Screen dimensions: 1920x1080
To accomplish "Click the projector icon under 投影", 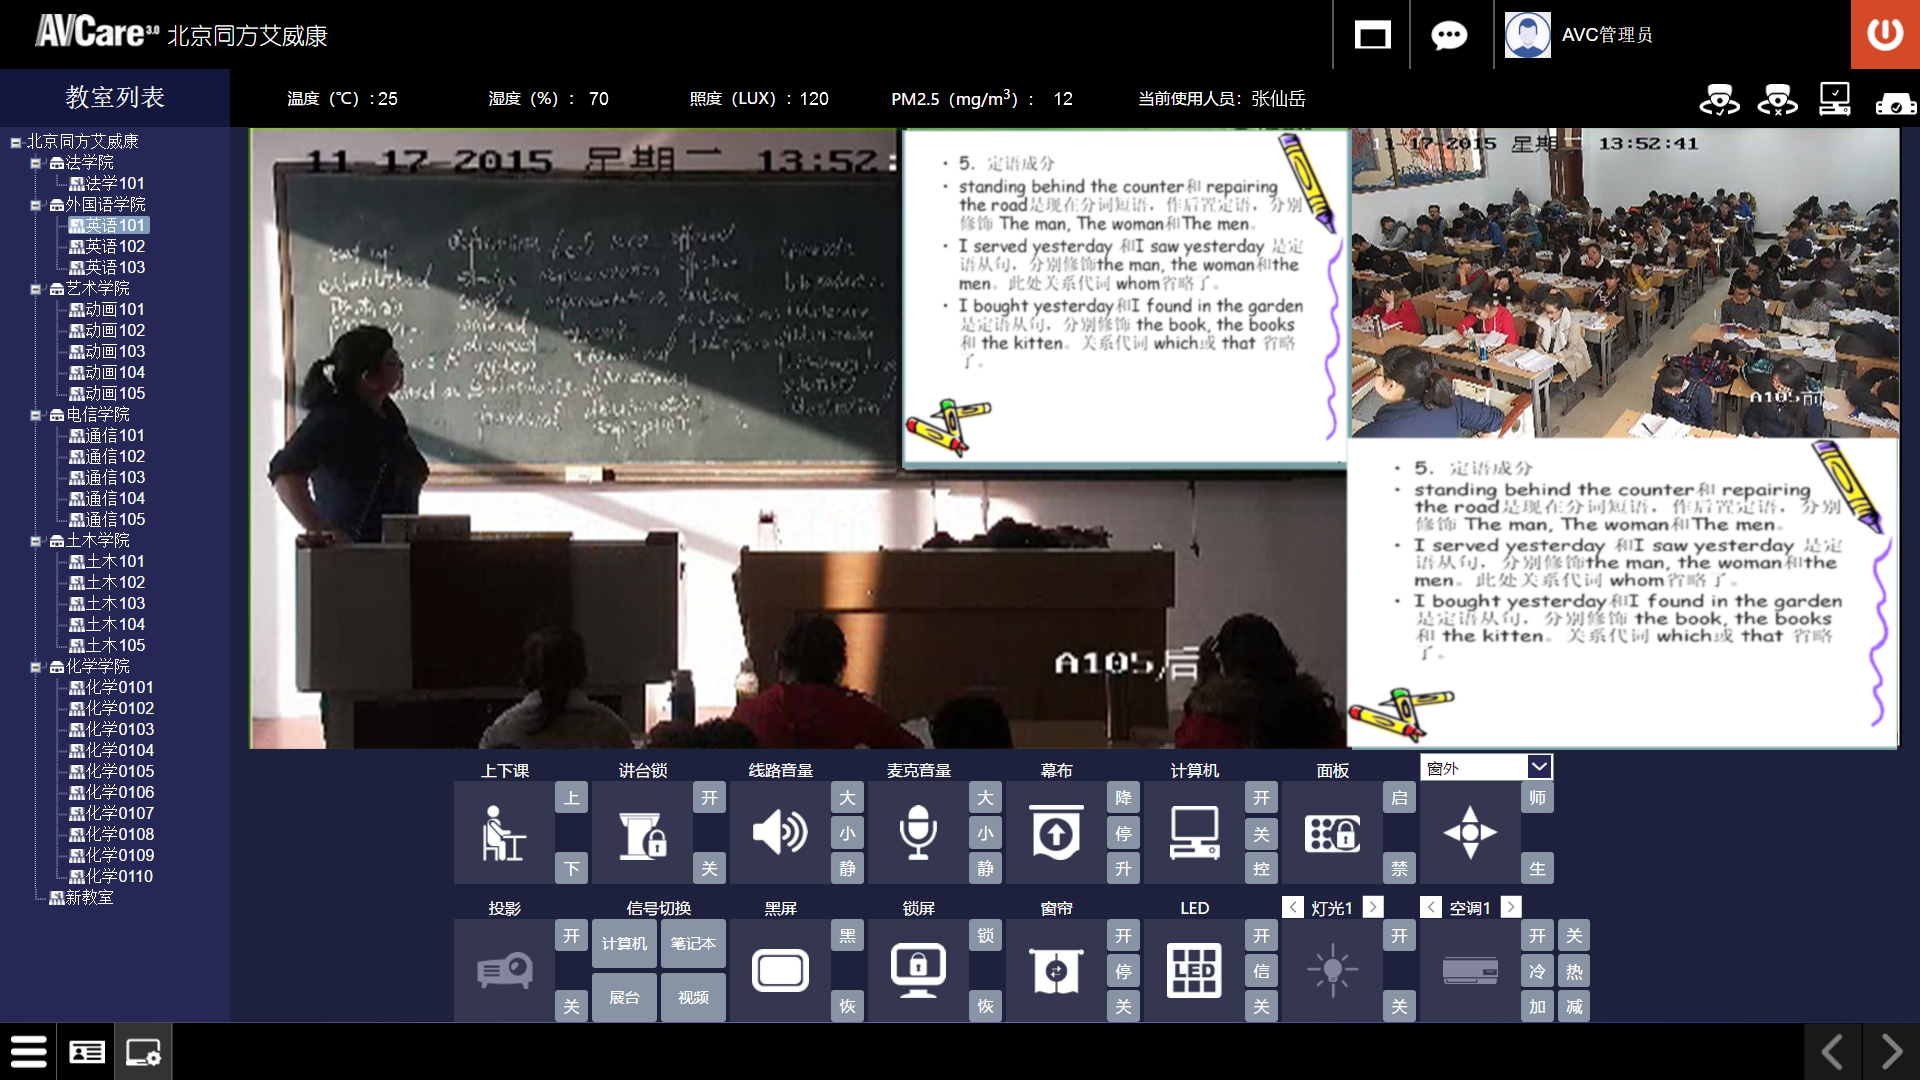I will (504, 970).
